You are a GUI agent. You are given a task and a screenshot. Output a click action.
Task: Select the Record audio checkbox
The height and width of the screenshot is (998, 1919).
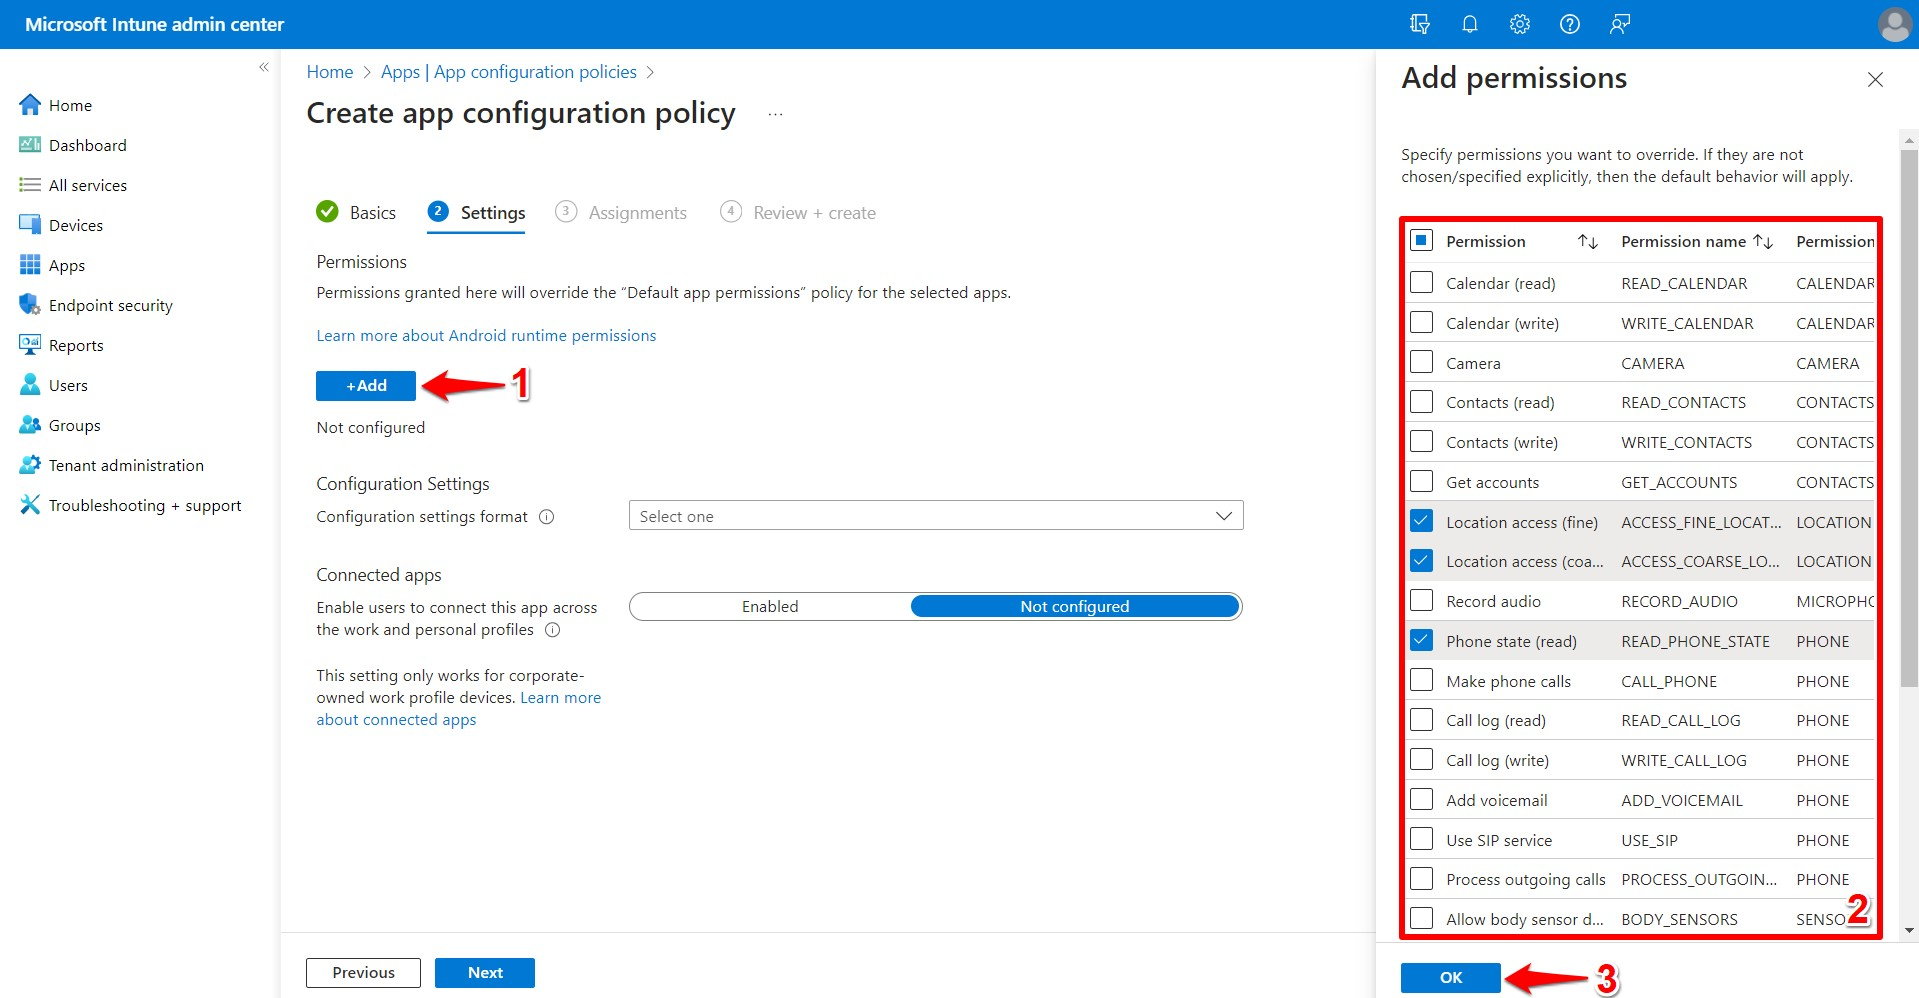(1421, 599)
